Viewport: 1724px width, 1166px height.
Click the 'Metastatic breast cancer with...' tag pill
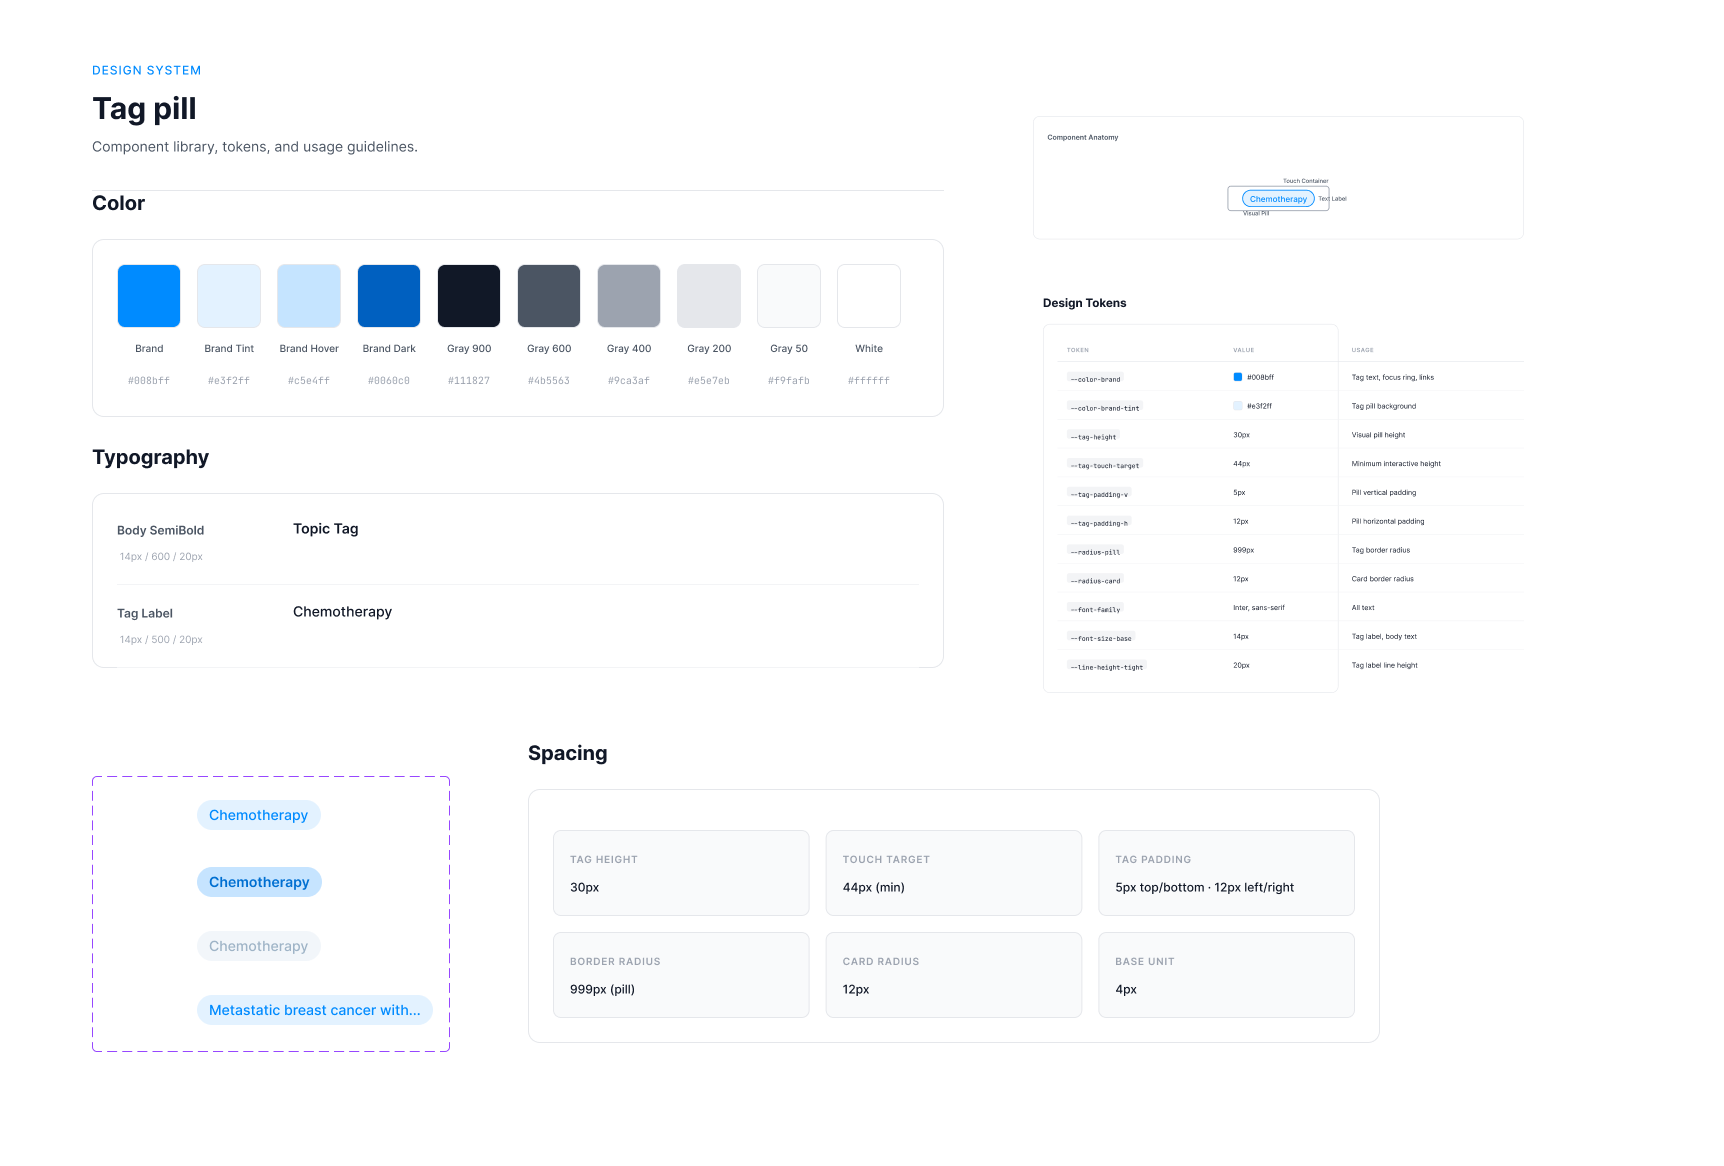pos(315,1010)
